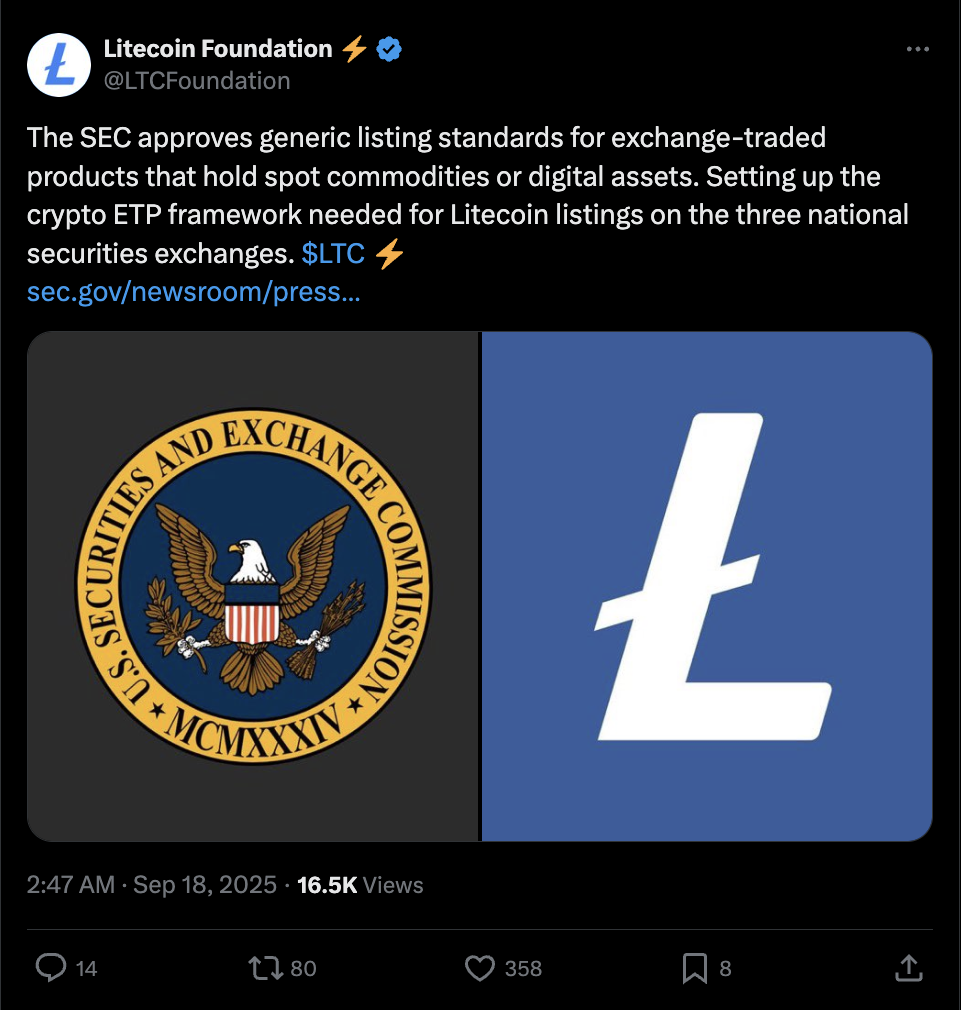Viewport: 961px width, 1010px height.
Task: Click the 16.5K Views count
Action: (x=360, y=884)
